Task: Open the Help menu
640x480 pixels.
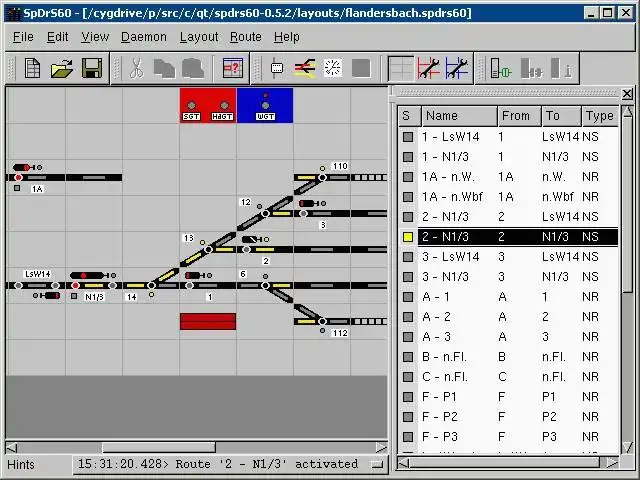Action: (287, 37)
